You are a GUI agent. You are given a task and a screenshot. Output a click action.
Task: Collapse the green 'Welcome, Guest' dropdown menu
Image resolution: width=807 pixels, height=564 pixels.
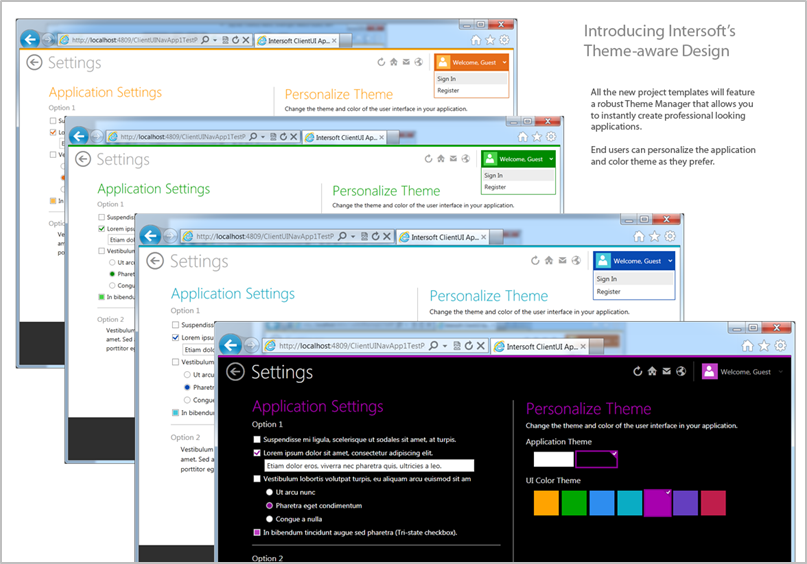point(551,159)
